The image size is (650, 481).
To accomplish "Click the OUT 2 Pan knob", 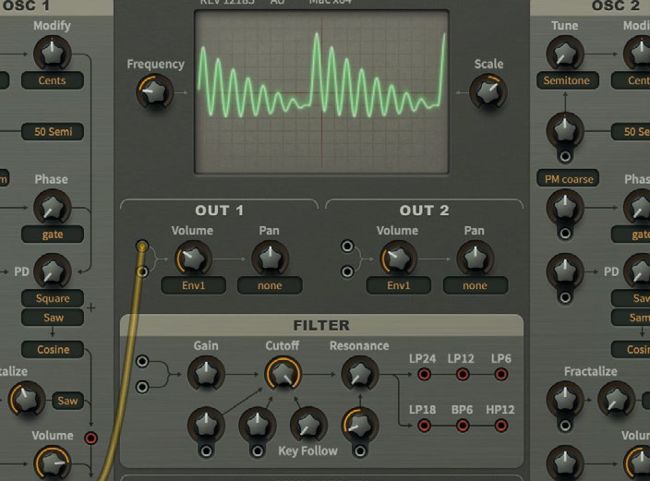I will click(x=475, y=259).
